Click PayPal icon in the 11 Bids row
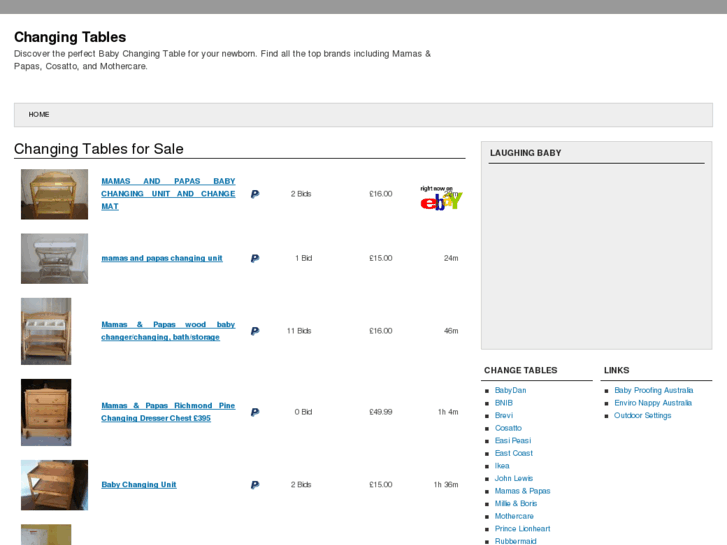Viewport: 727px width, 545px height. tap(255, 331)
